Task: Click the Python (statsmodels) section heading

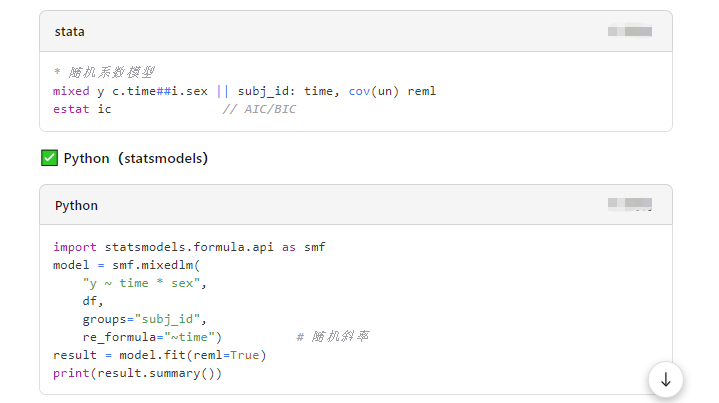Action: [135, 158]
